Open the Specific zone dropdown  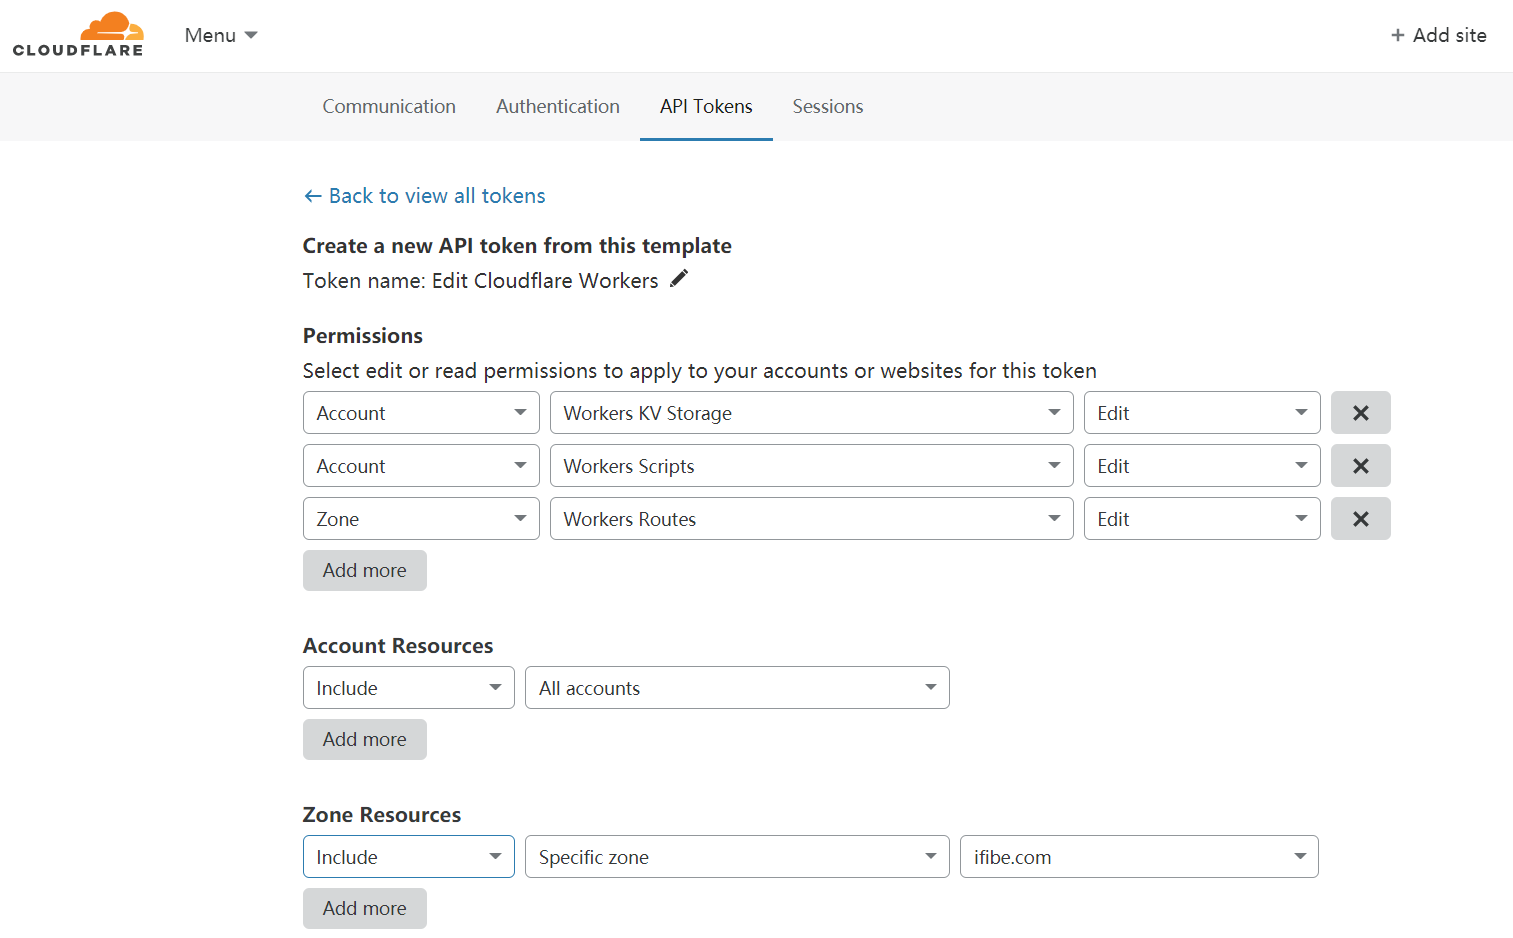pos(737,857)
